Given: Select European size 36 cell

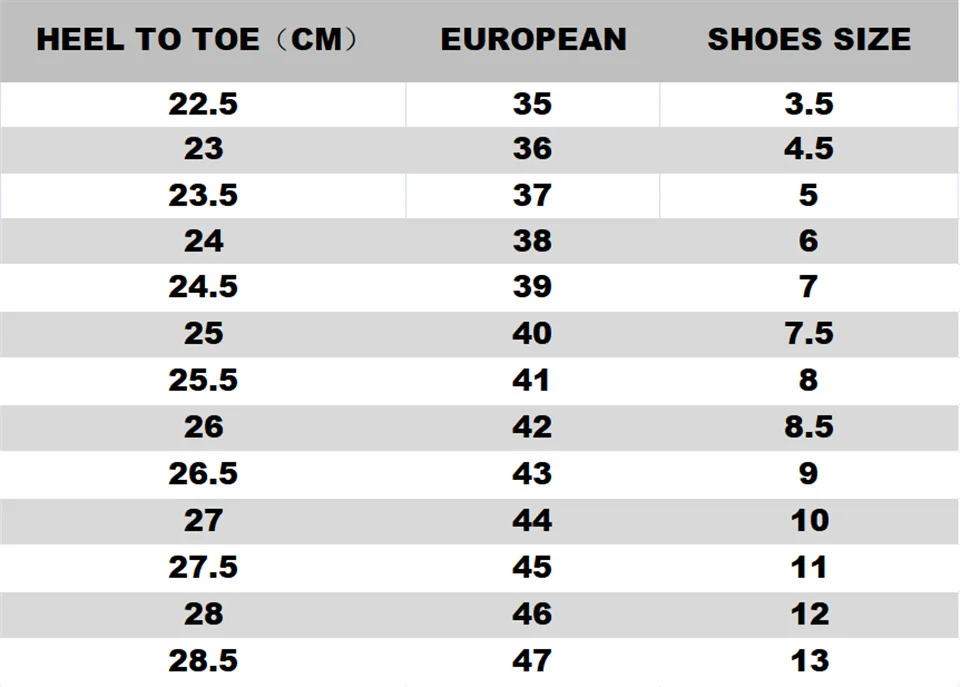Looking at the screenshot, I should click(532, 149).
